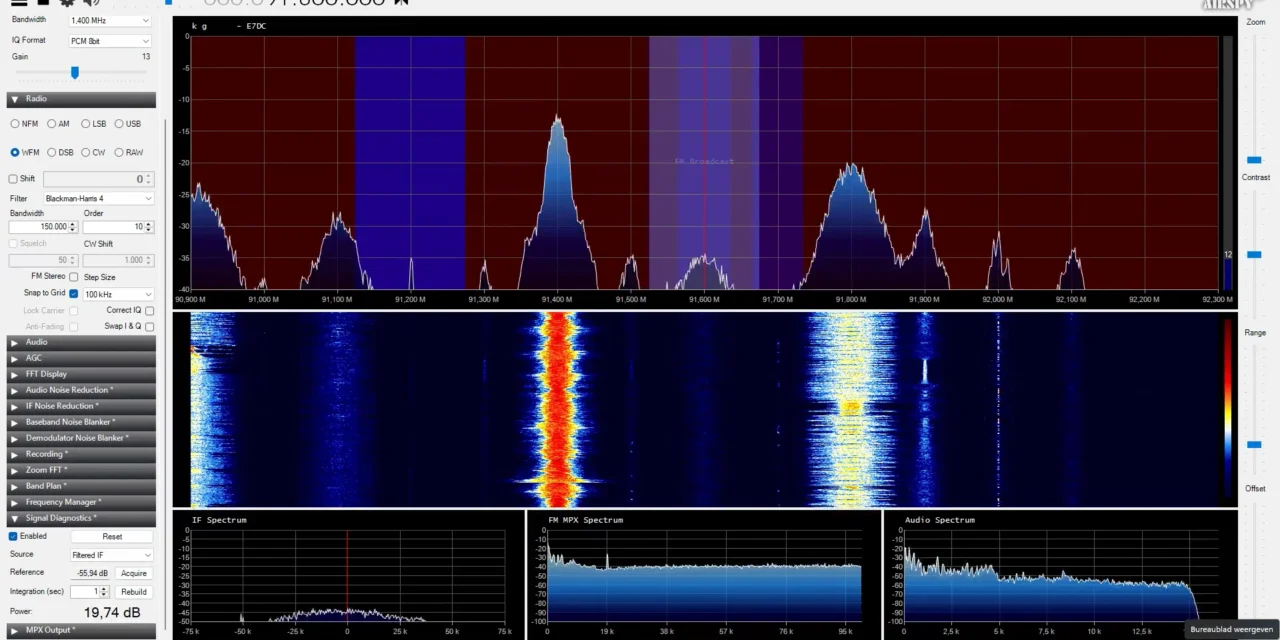Screen dimensions: 1280x640
Task: Enable Swap I & Q checkbox
Action: pyautogui.click(x=149, y=326)
